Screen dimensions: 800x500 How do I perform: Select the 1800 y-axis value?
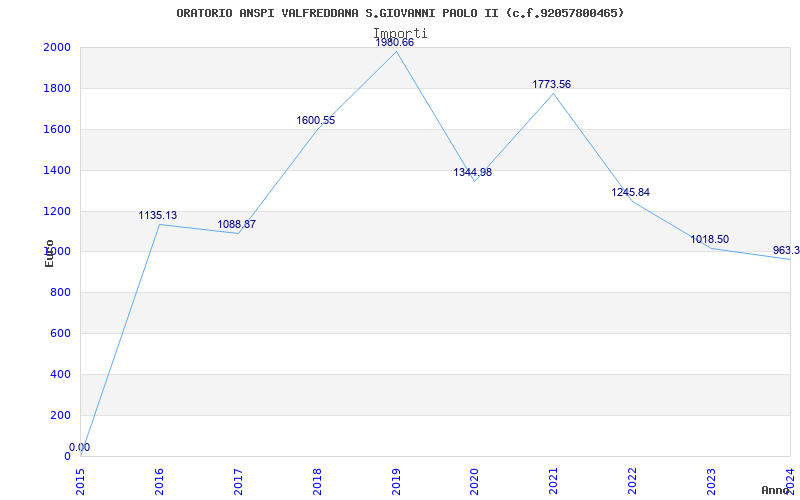(x=57, y=88)
